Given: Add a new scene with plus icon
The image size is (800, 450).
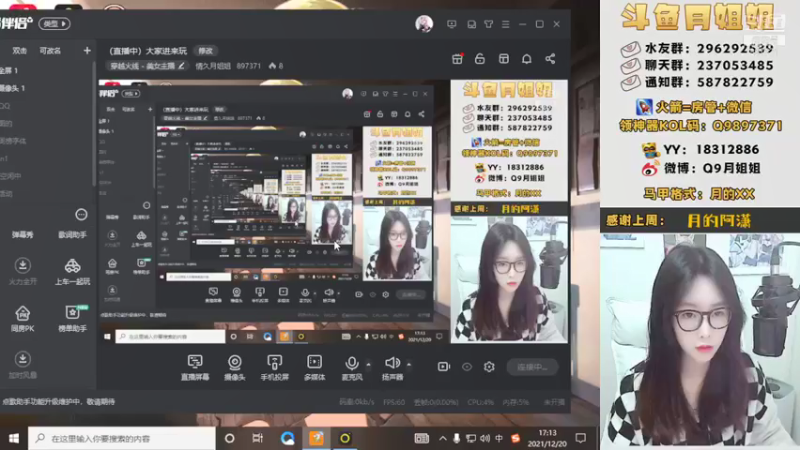Looking at the screenshot, I should 87,51.
